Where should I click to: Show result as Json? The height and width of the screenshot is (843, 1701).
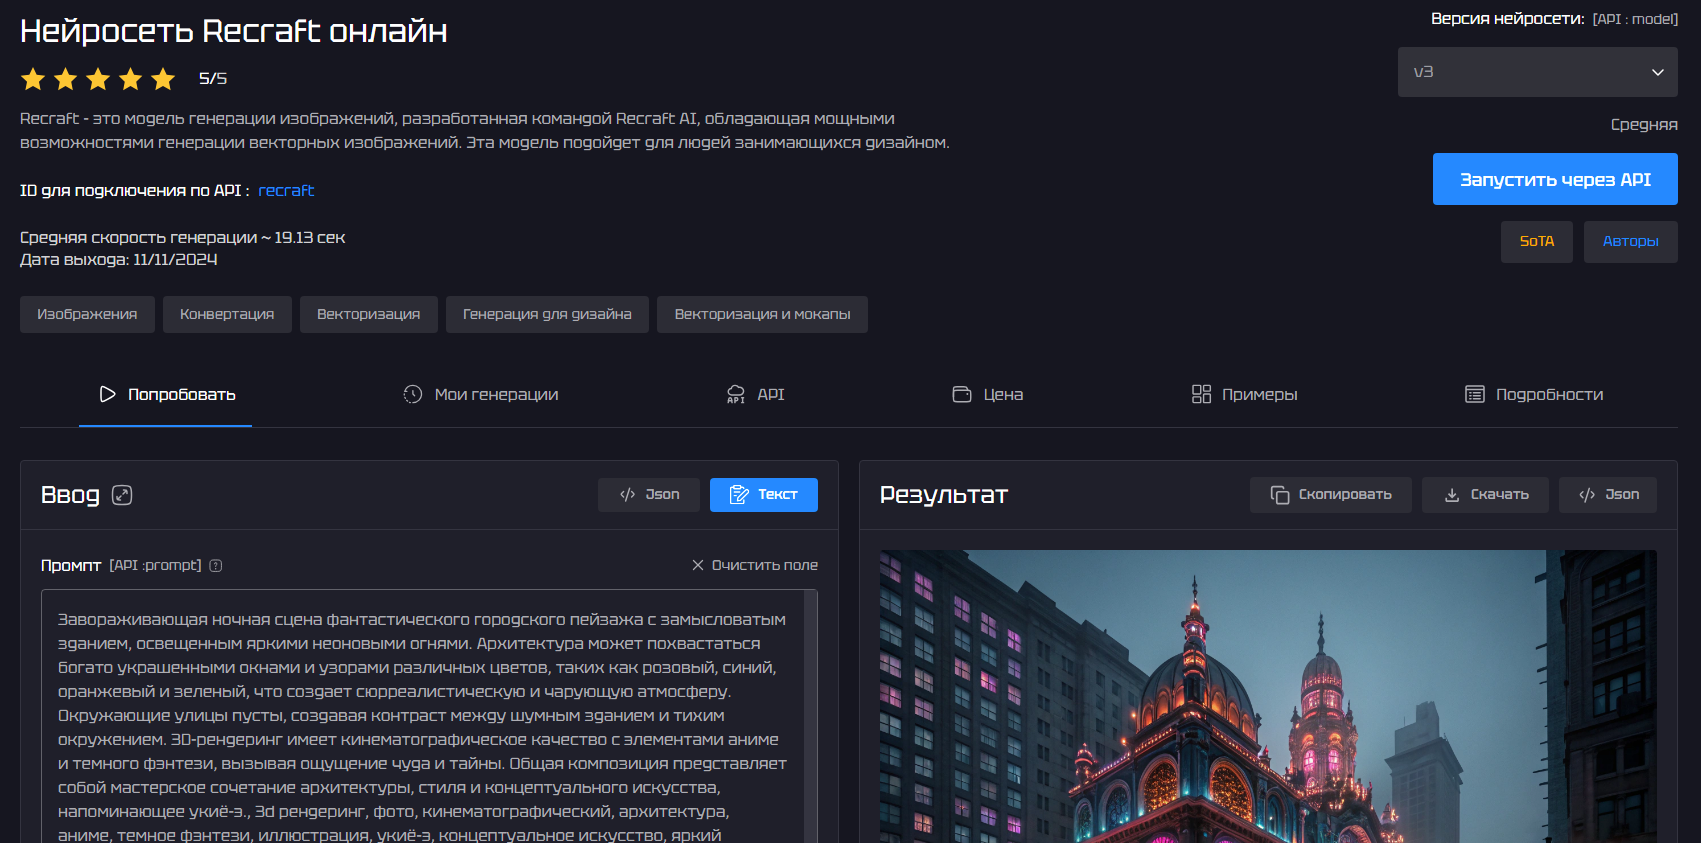[x=1607, y=495]
